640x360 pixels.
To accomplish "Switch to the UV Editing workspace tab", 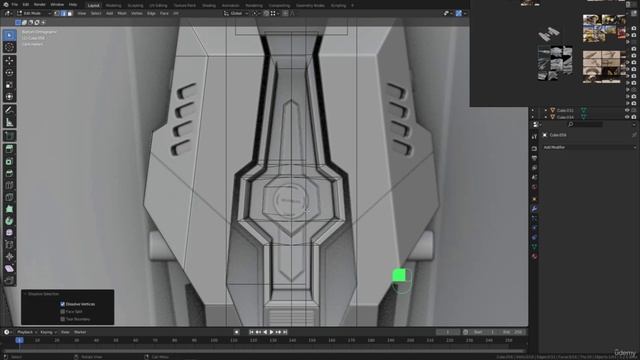I will [158, 6].
